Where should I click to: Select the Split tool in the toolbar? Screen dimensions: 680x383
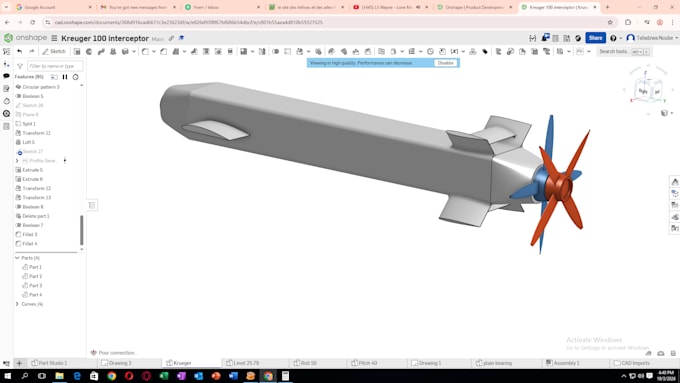pos(288,51)
